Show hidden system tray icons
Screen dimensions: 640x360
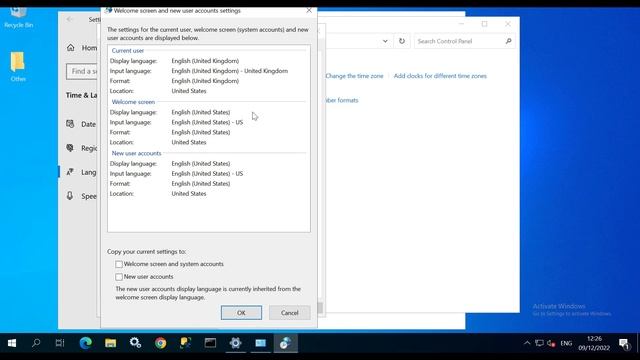[527, 343]
